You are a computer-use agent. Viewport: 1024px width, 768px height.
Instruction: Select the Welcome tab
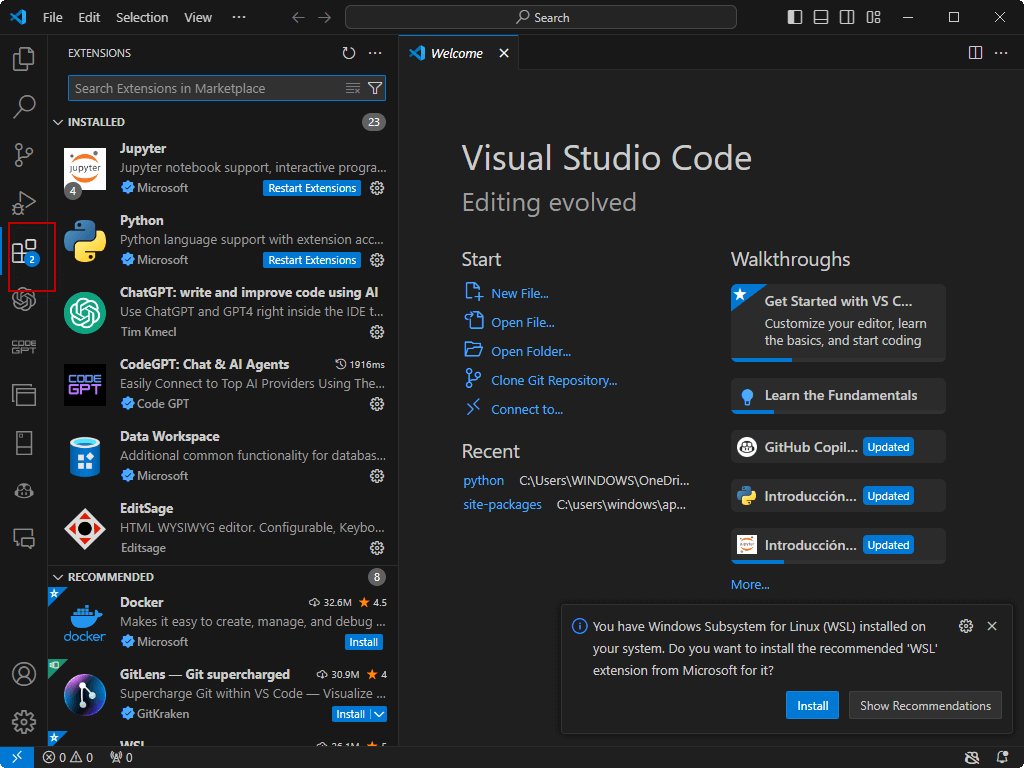(456, 53)
